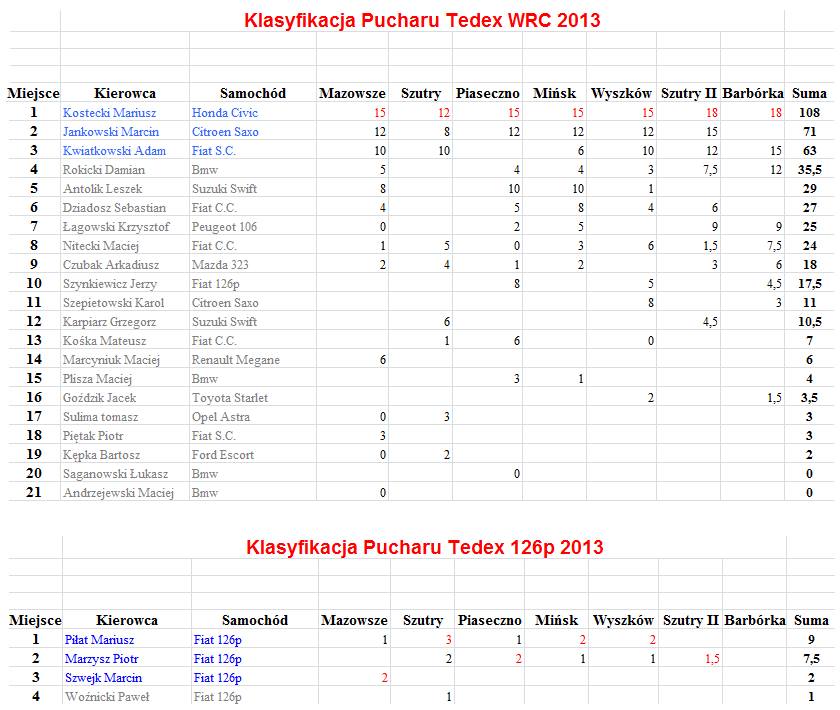Viewport: 840px width, 710px height.
Task: Select the Samochód header in 126p table
Action: pos(255,621)
